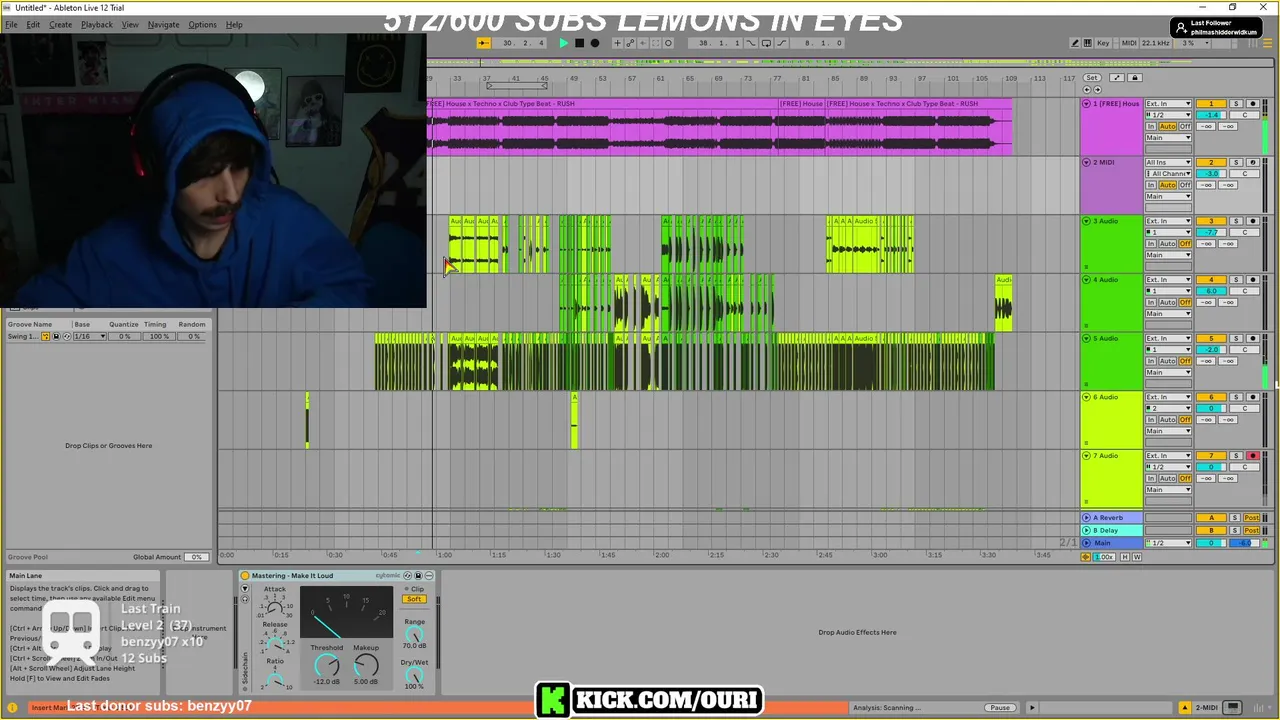Toggle track 5 activator button
The height and width of the screenshot is (720, 1280).
pyautogui.click(x=1211, y=338)
